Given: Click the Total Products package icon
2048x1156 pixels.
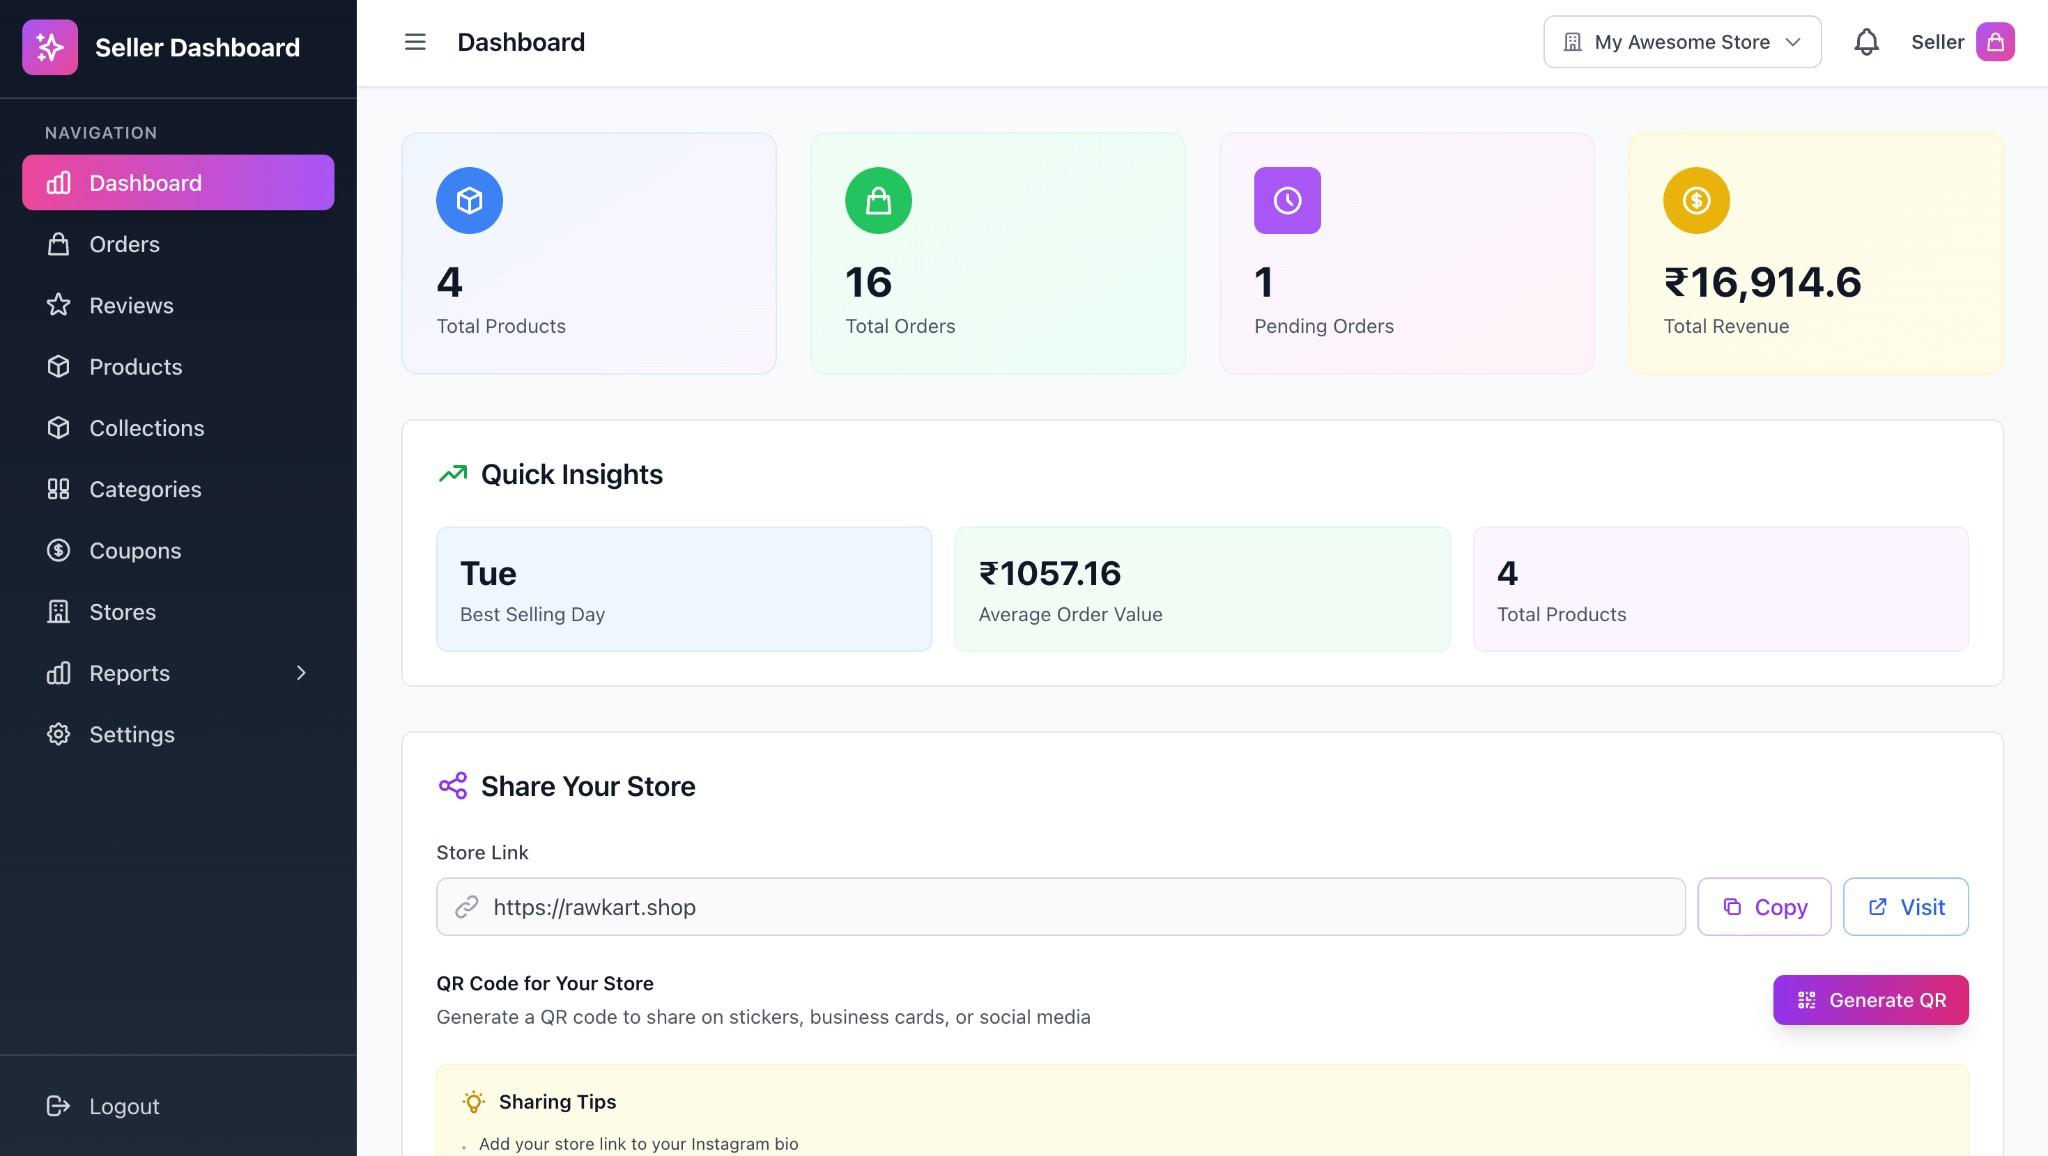Looking at the screenshot, I should pos(469,200).
